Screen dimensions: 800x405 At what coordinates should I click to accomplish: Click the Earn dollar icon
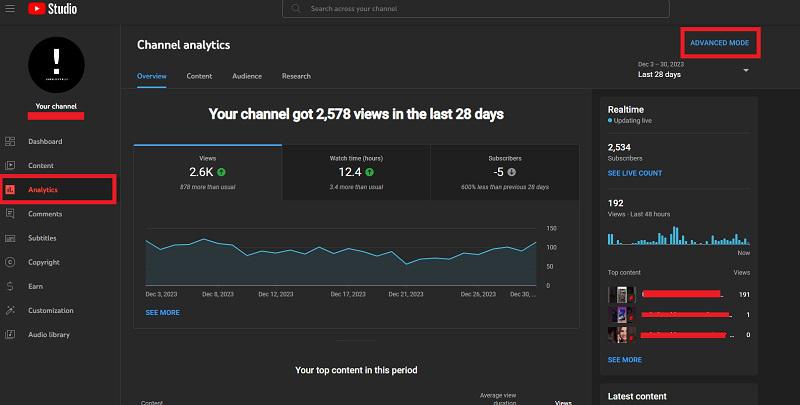[10, 286]
